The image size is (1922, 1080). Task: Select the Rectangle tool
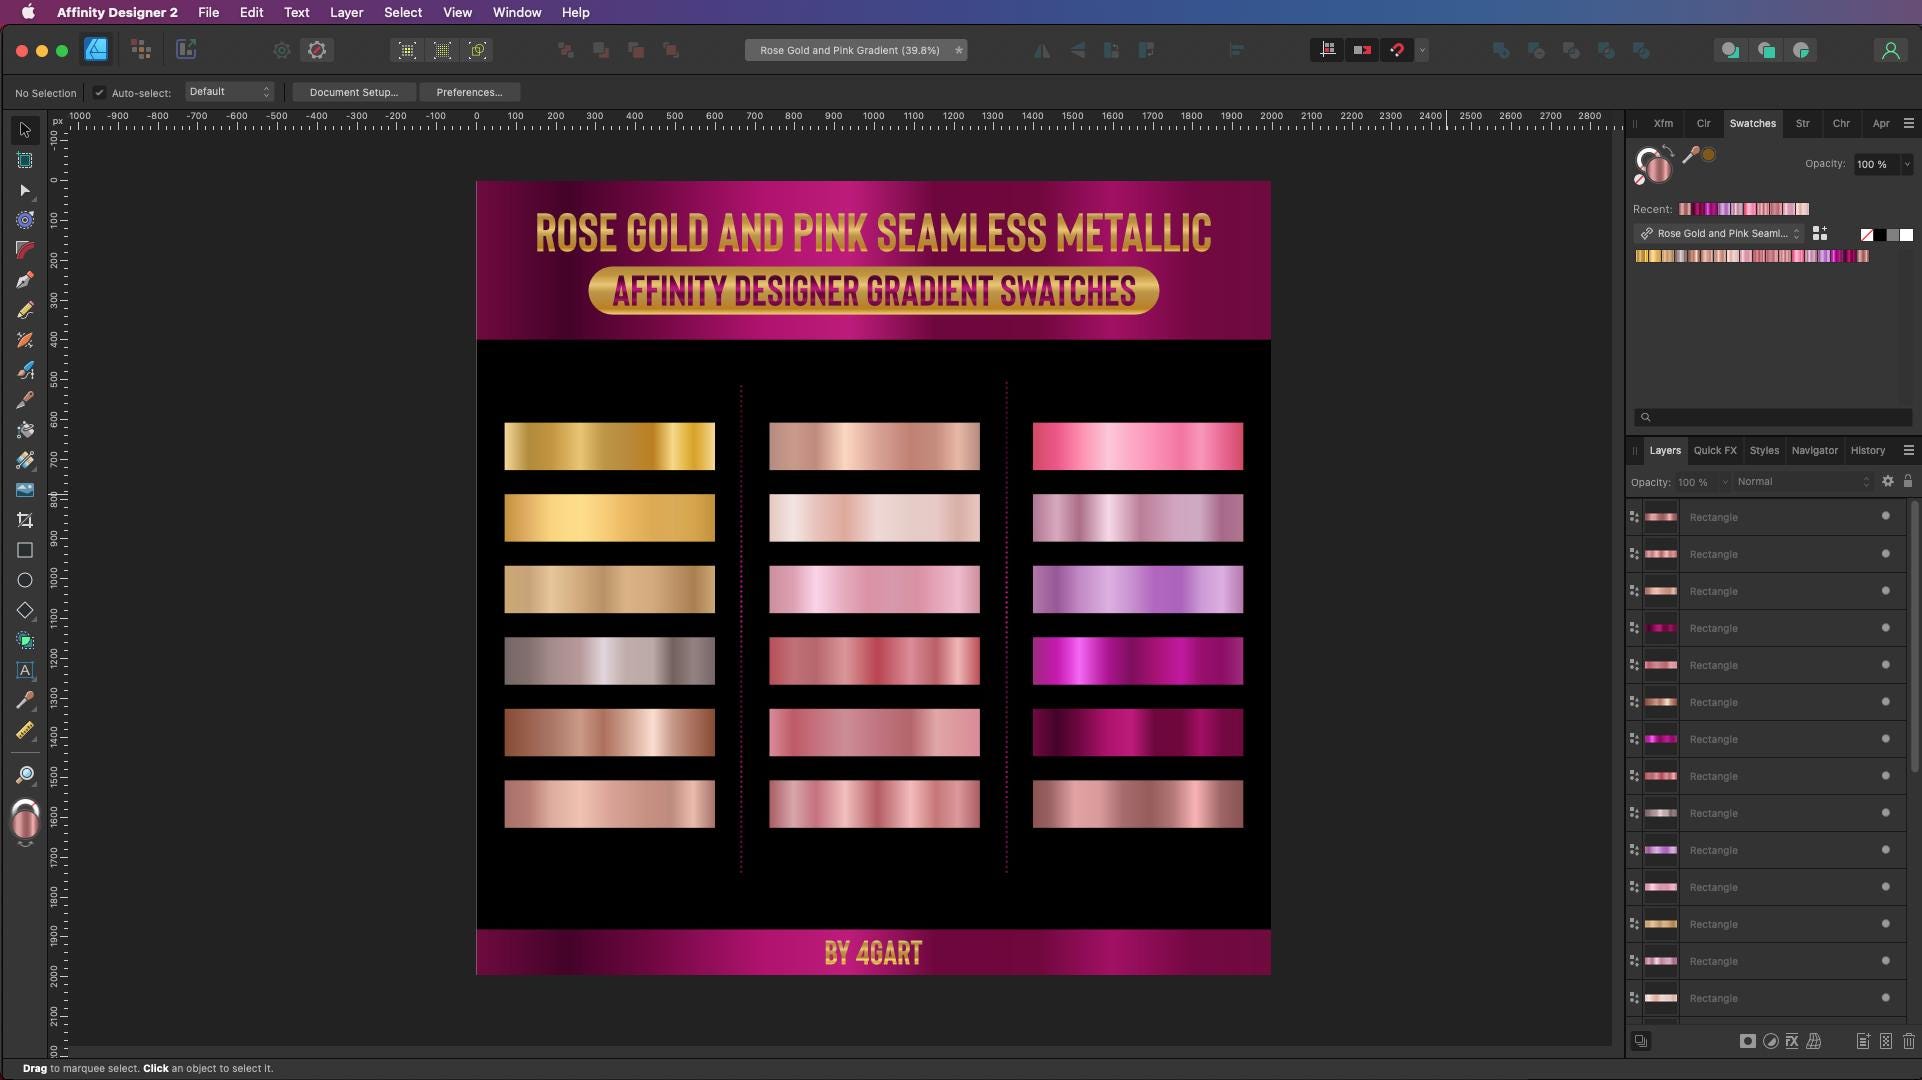(x=25, y=550)
